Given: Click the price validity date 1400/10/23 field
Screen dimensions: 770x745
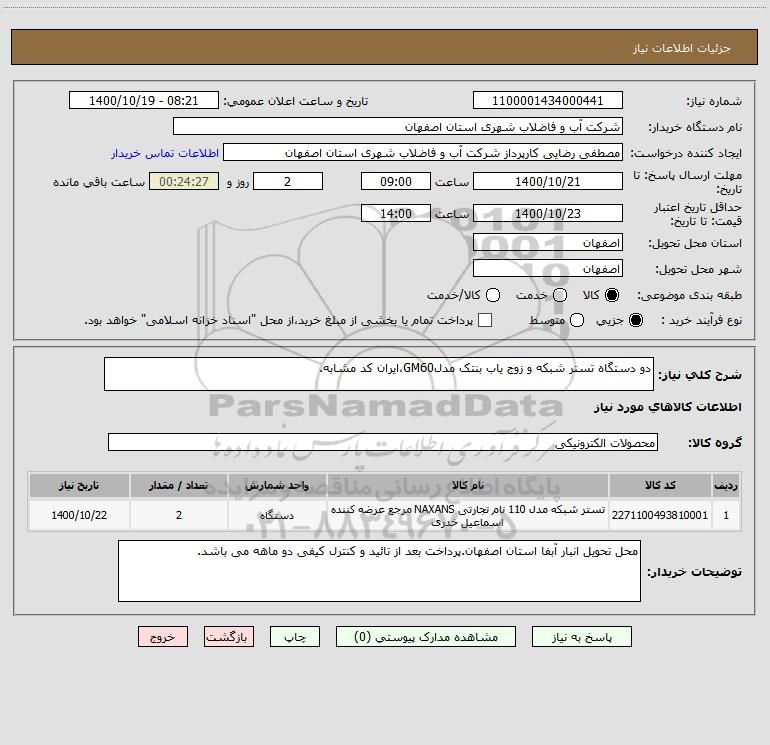Looking at the screenshot, I should 548,213.
